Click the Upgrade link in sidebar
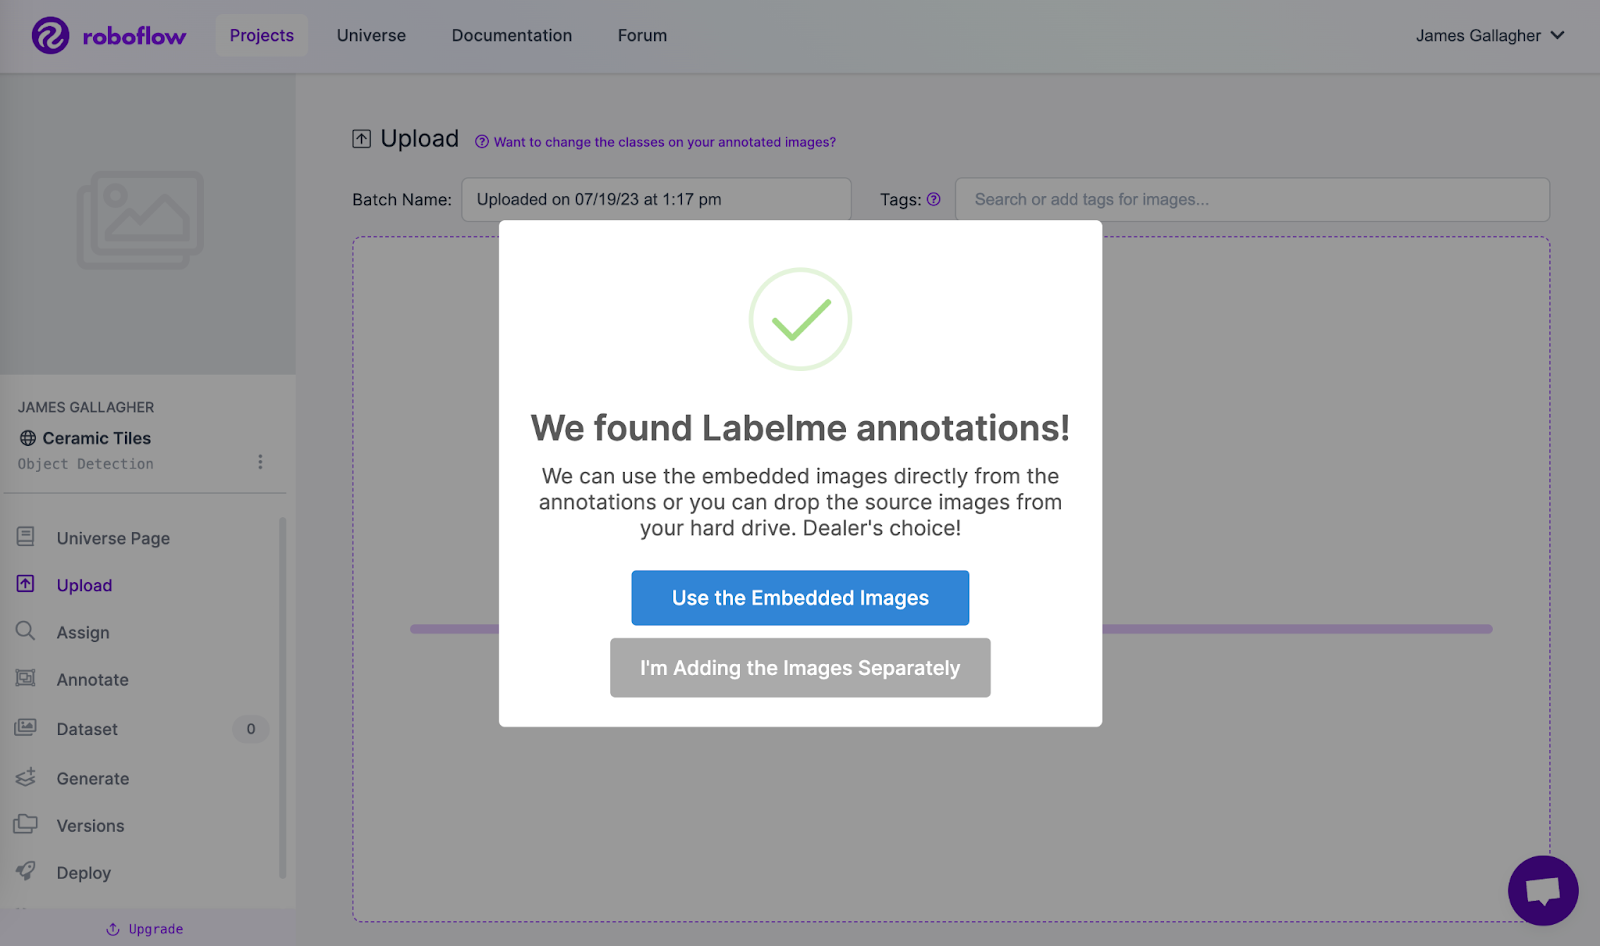This screenshot has height=946, width=1600. coord(146,929)
